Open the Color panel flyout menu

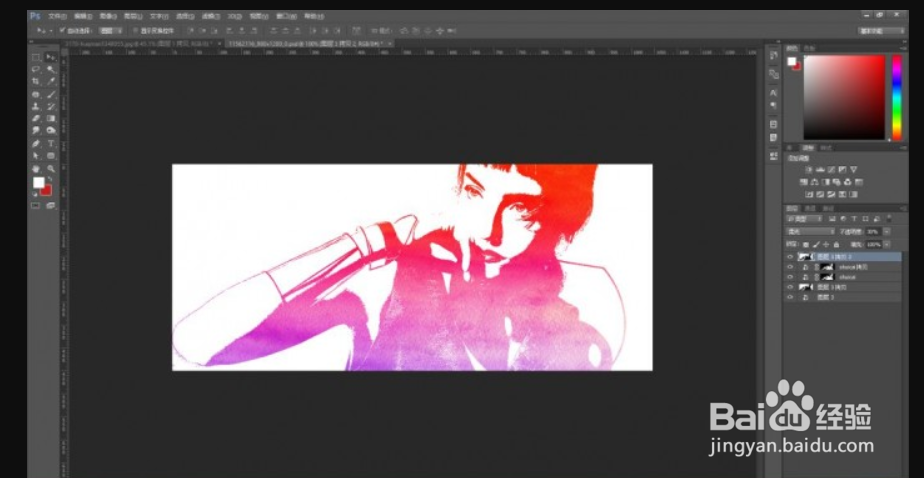(904, 48)
